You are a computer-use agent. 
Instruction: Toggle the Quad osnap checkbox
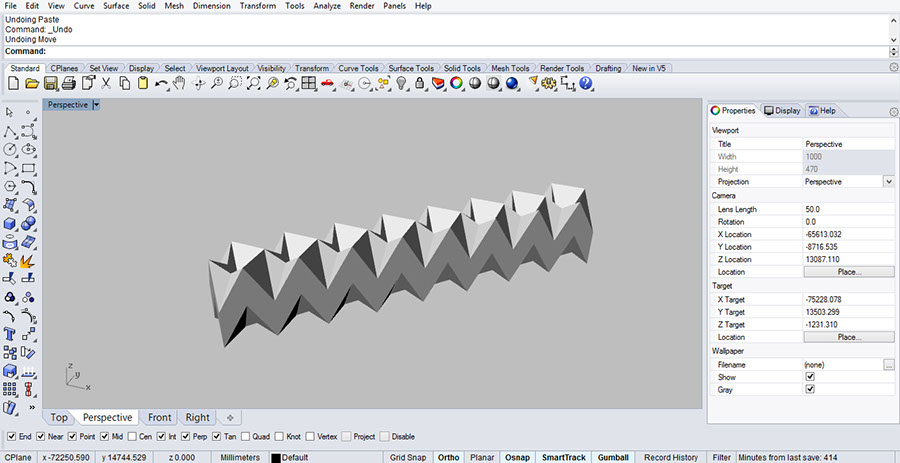[246, 437]
